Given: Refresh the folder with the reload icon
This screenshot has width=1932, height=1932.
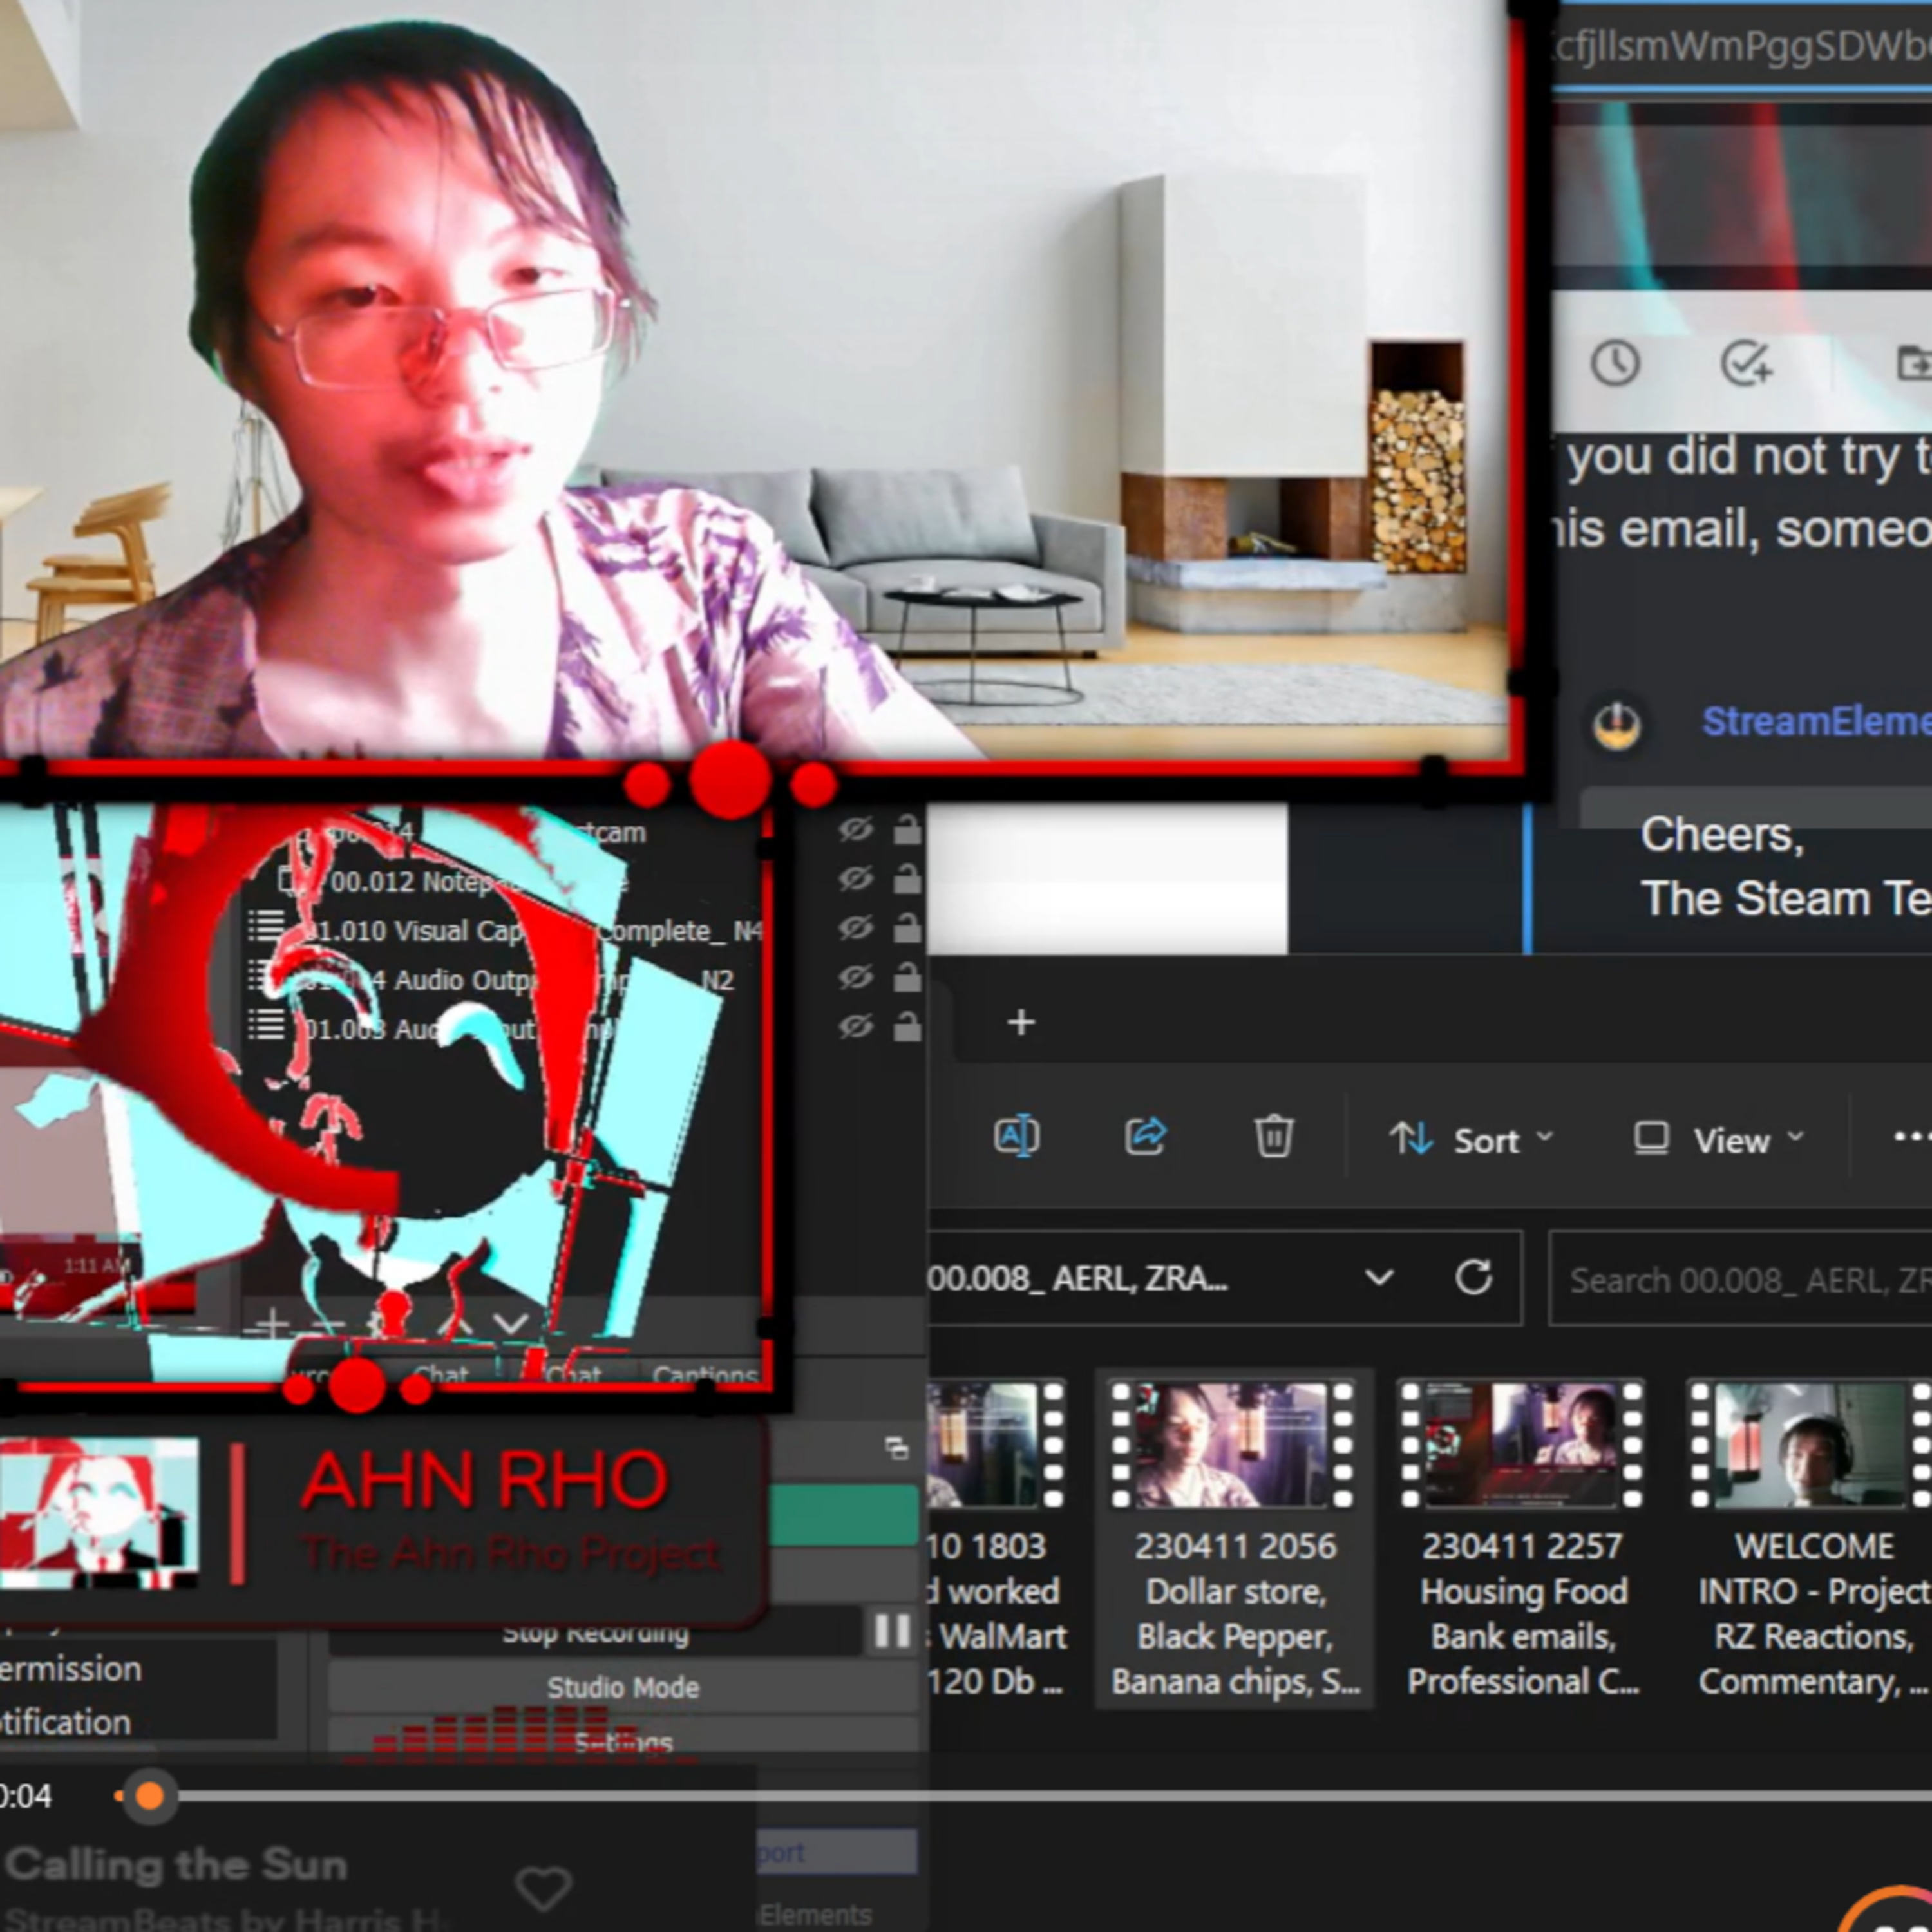Looking at the screenshot, I should [x=1473, y=1277].
